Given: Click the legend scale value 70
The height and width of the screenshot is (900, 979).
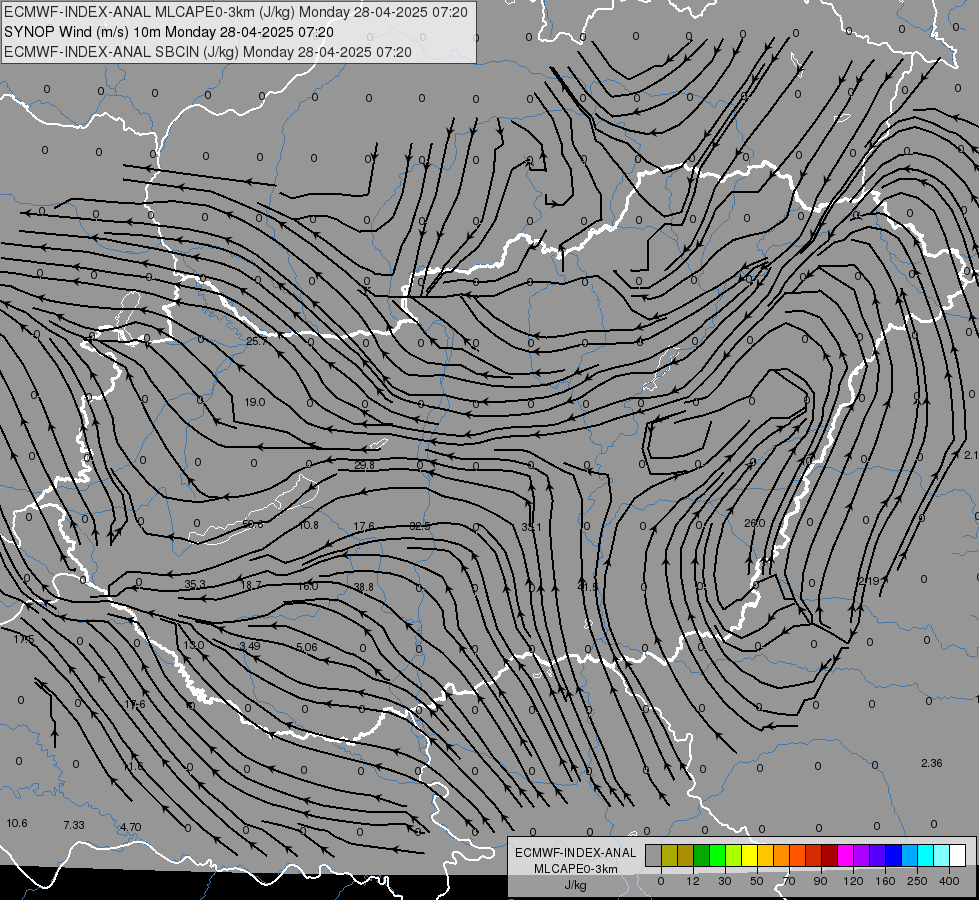Looking at the screenshot, I should pos(789,881).
